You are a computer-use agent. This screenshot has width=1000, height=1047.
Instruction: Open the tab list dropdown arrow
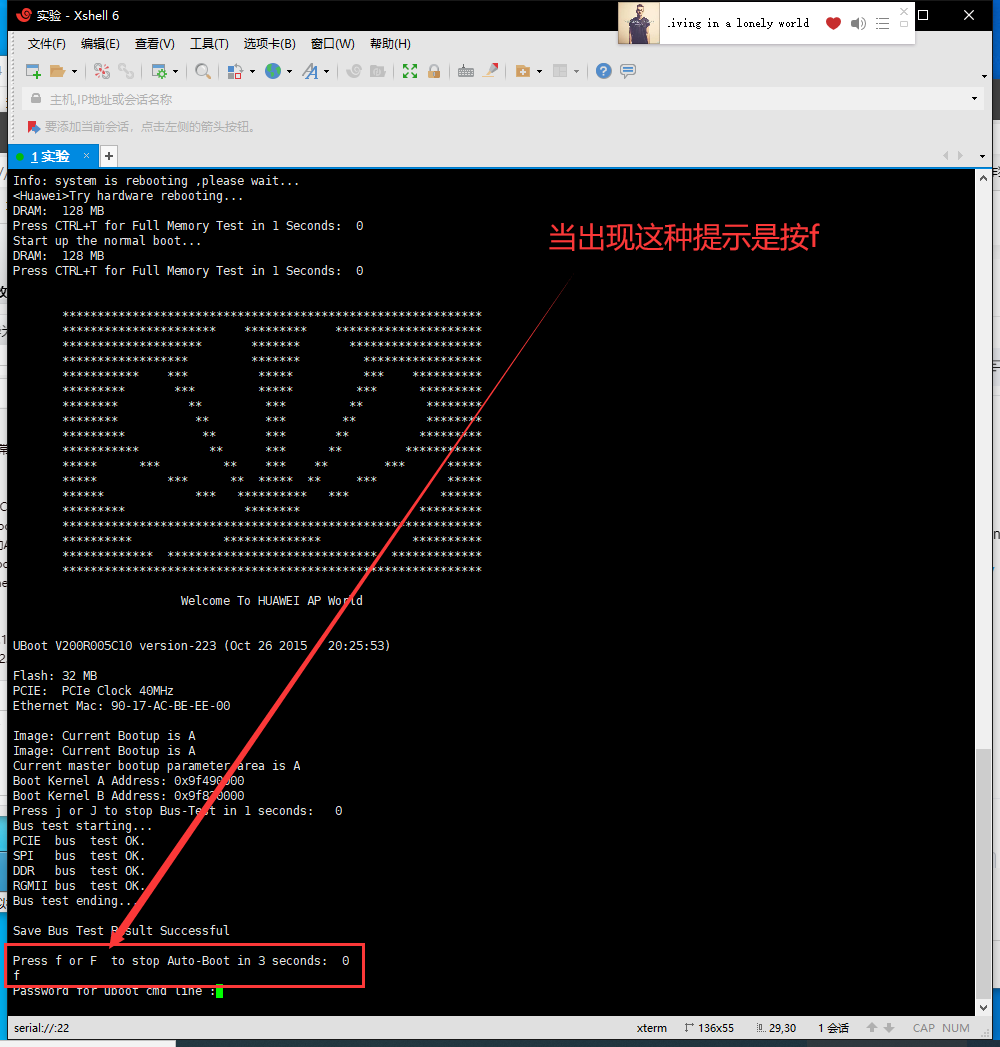pos(982,156)
